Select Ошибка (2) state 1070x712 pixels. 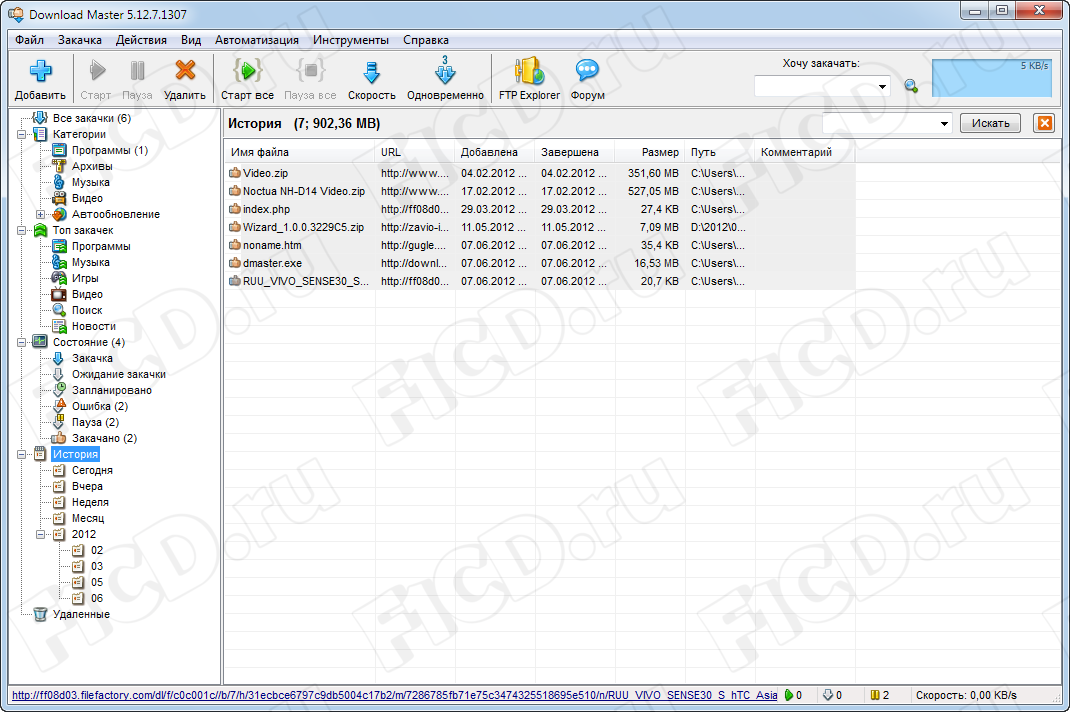(100, 406)
